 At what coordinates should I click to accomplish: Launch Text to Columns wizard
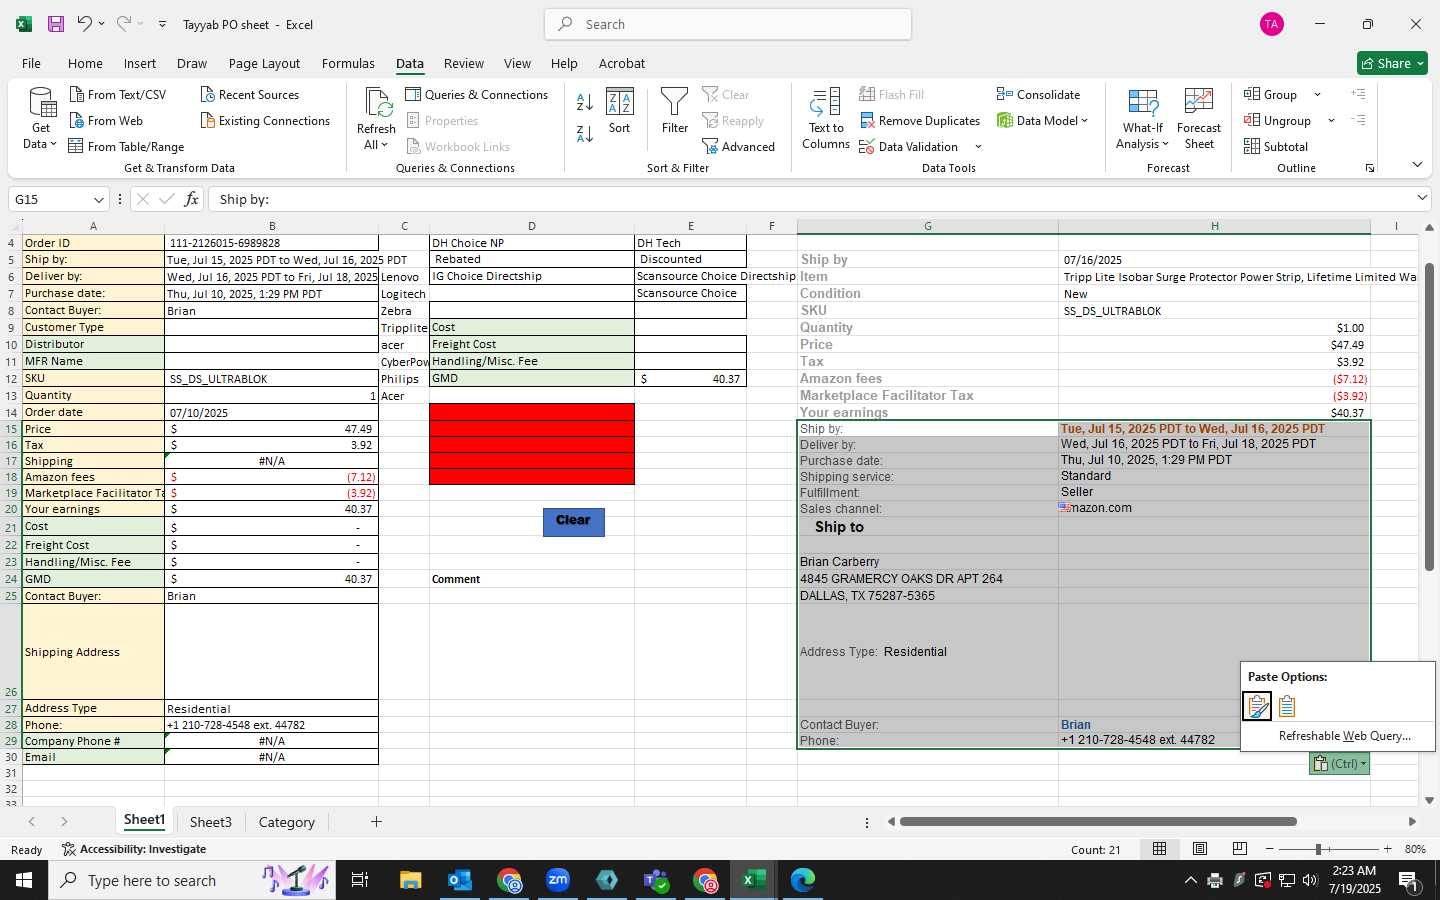click(826, 118)
